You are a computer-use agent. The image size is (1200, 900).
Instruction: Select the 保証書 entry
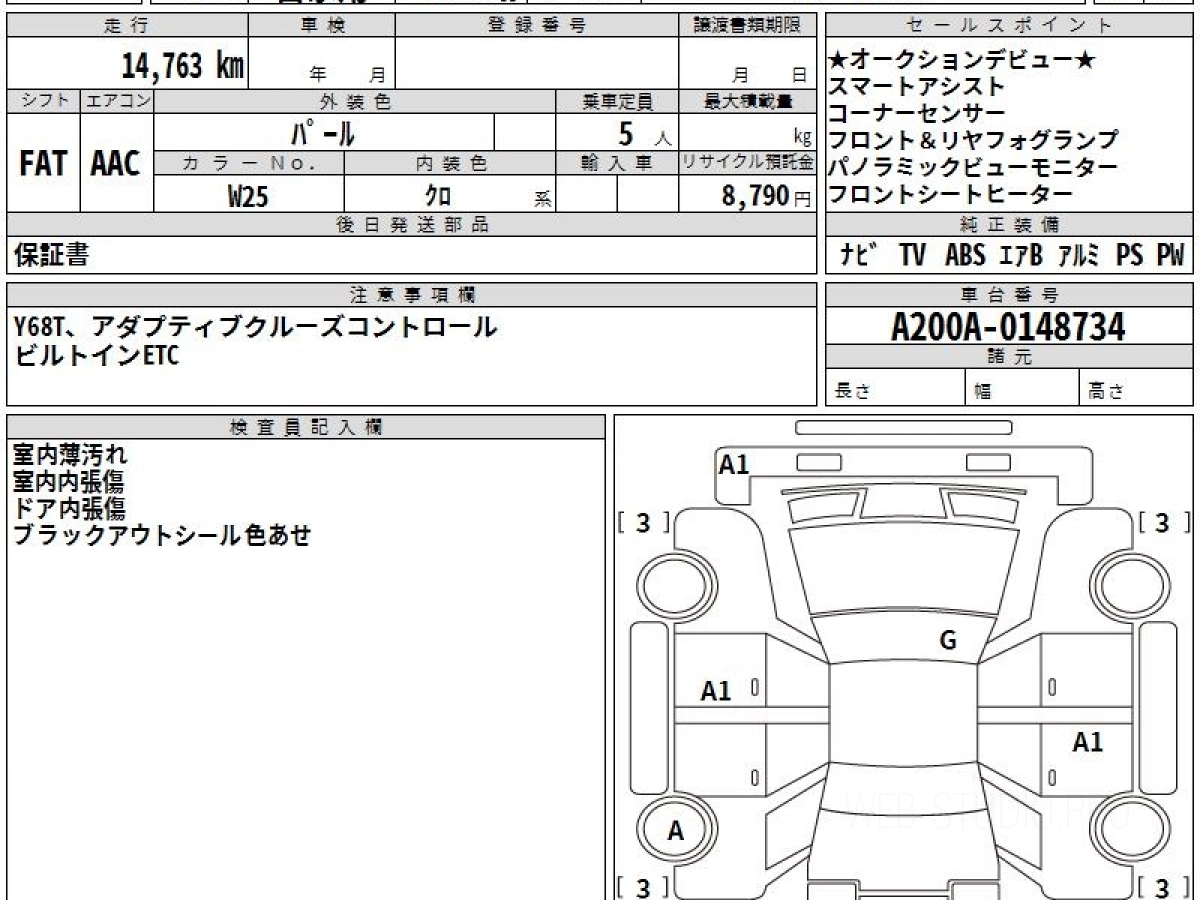[51, 255]
